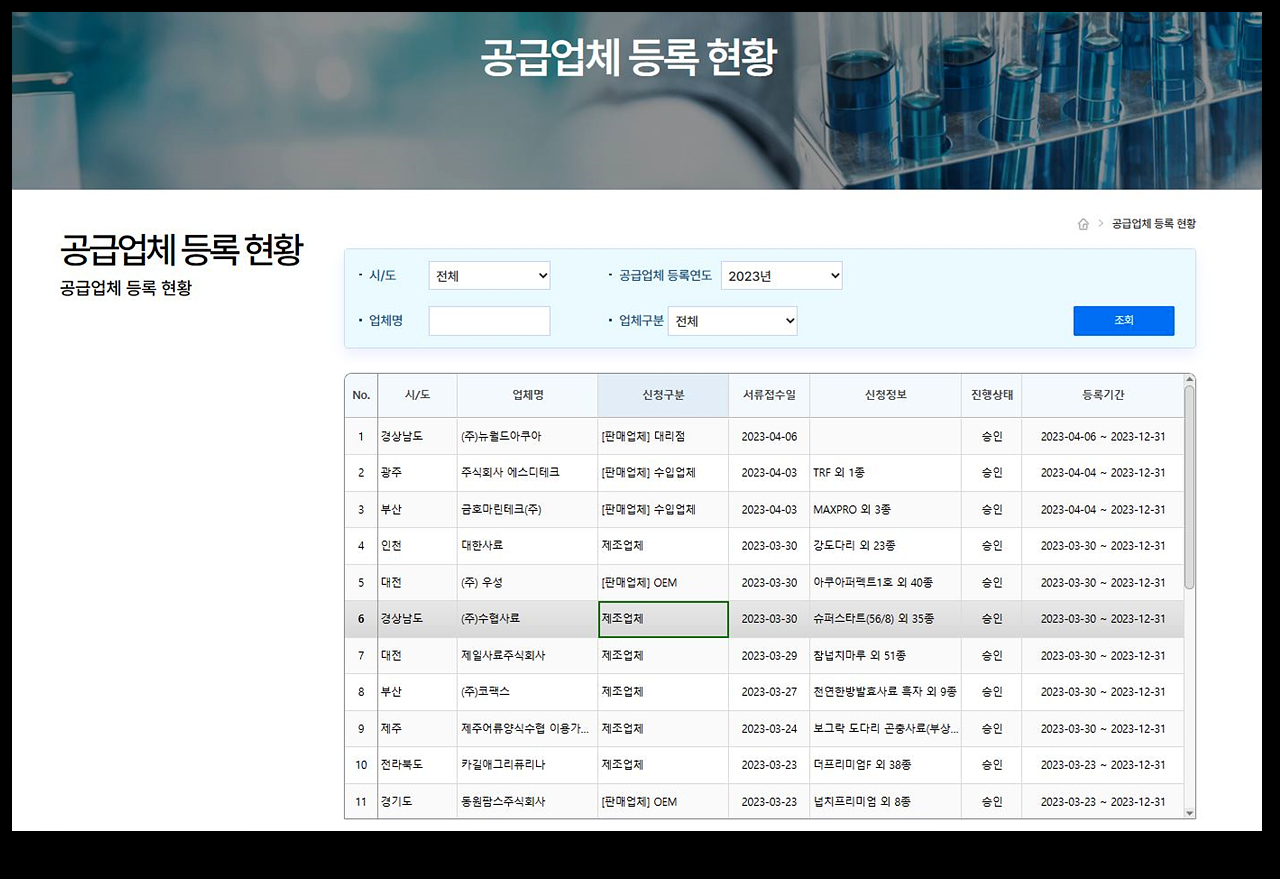The height and width of the screenshot is (879, 1280).
Task: Click scrollbar down arrow in table
Action: [1189, 813]
